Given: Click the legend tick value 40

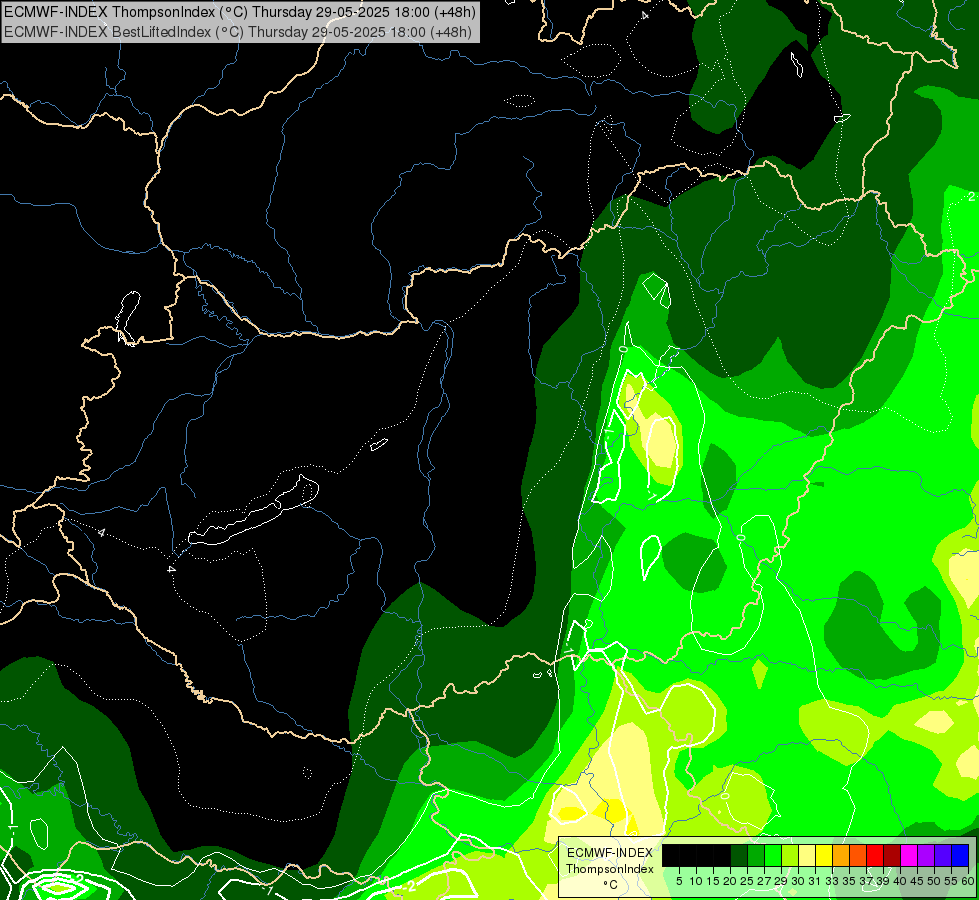Looking at the screenshot, I should point(900,881).
